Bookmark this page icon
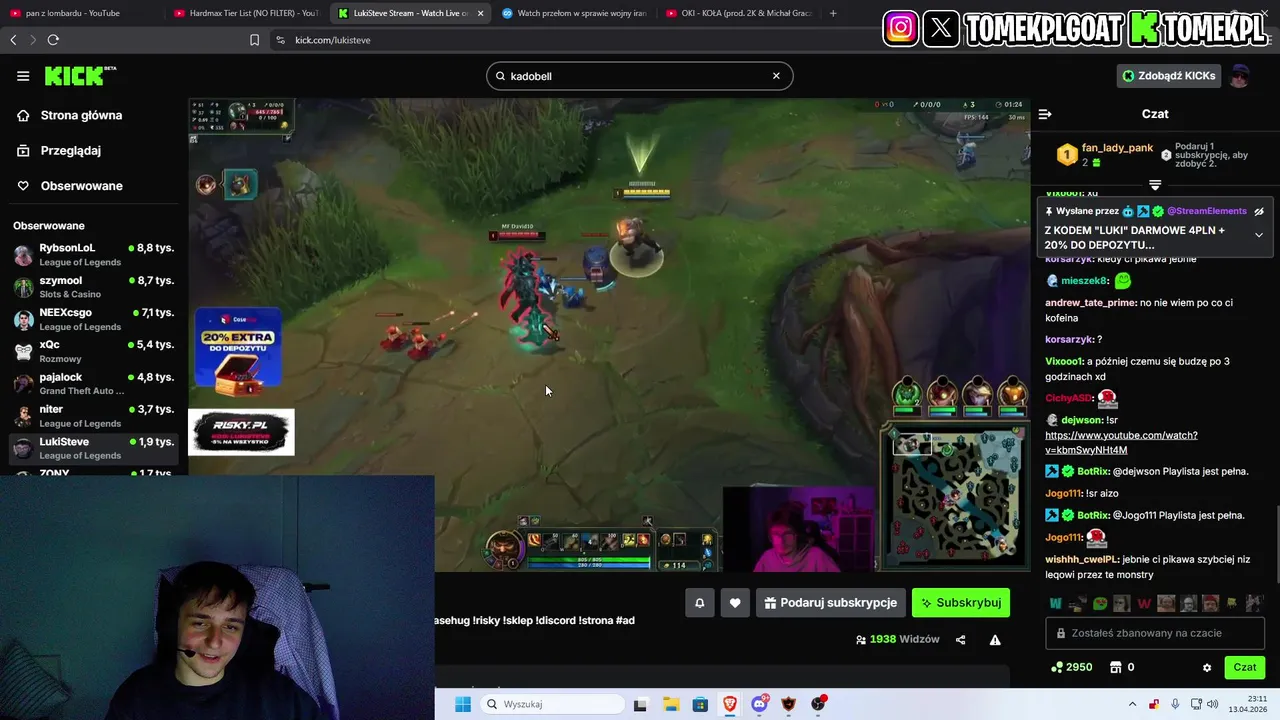This screenshot has height=720, width=1280. [254, 40]
